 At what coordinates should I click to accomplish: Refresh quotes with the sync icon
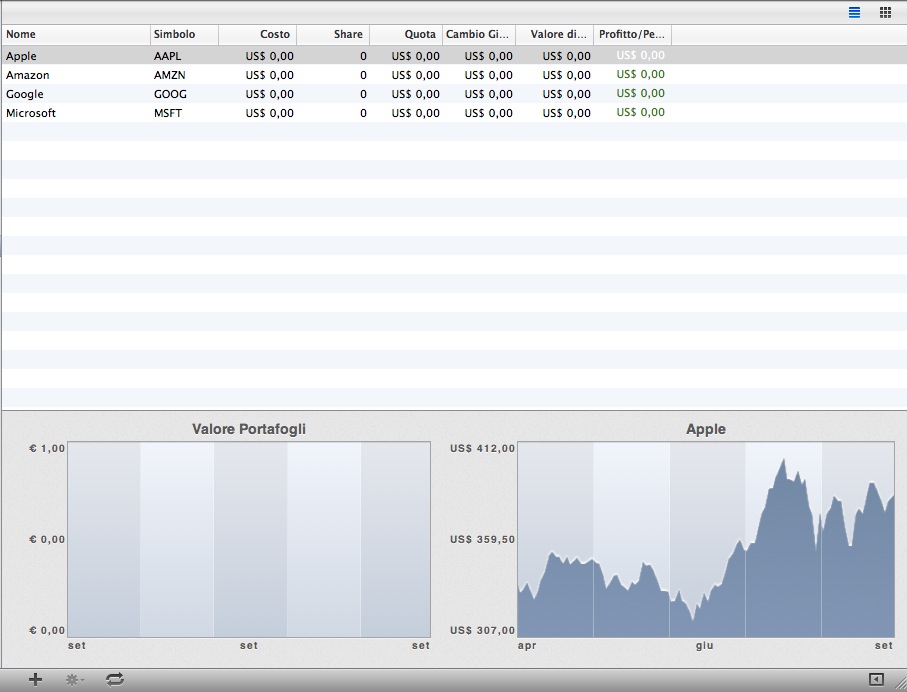[x=115, y=679]
